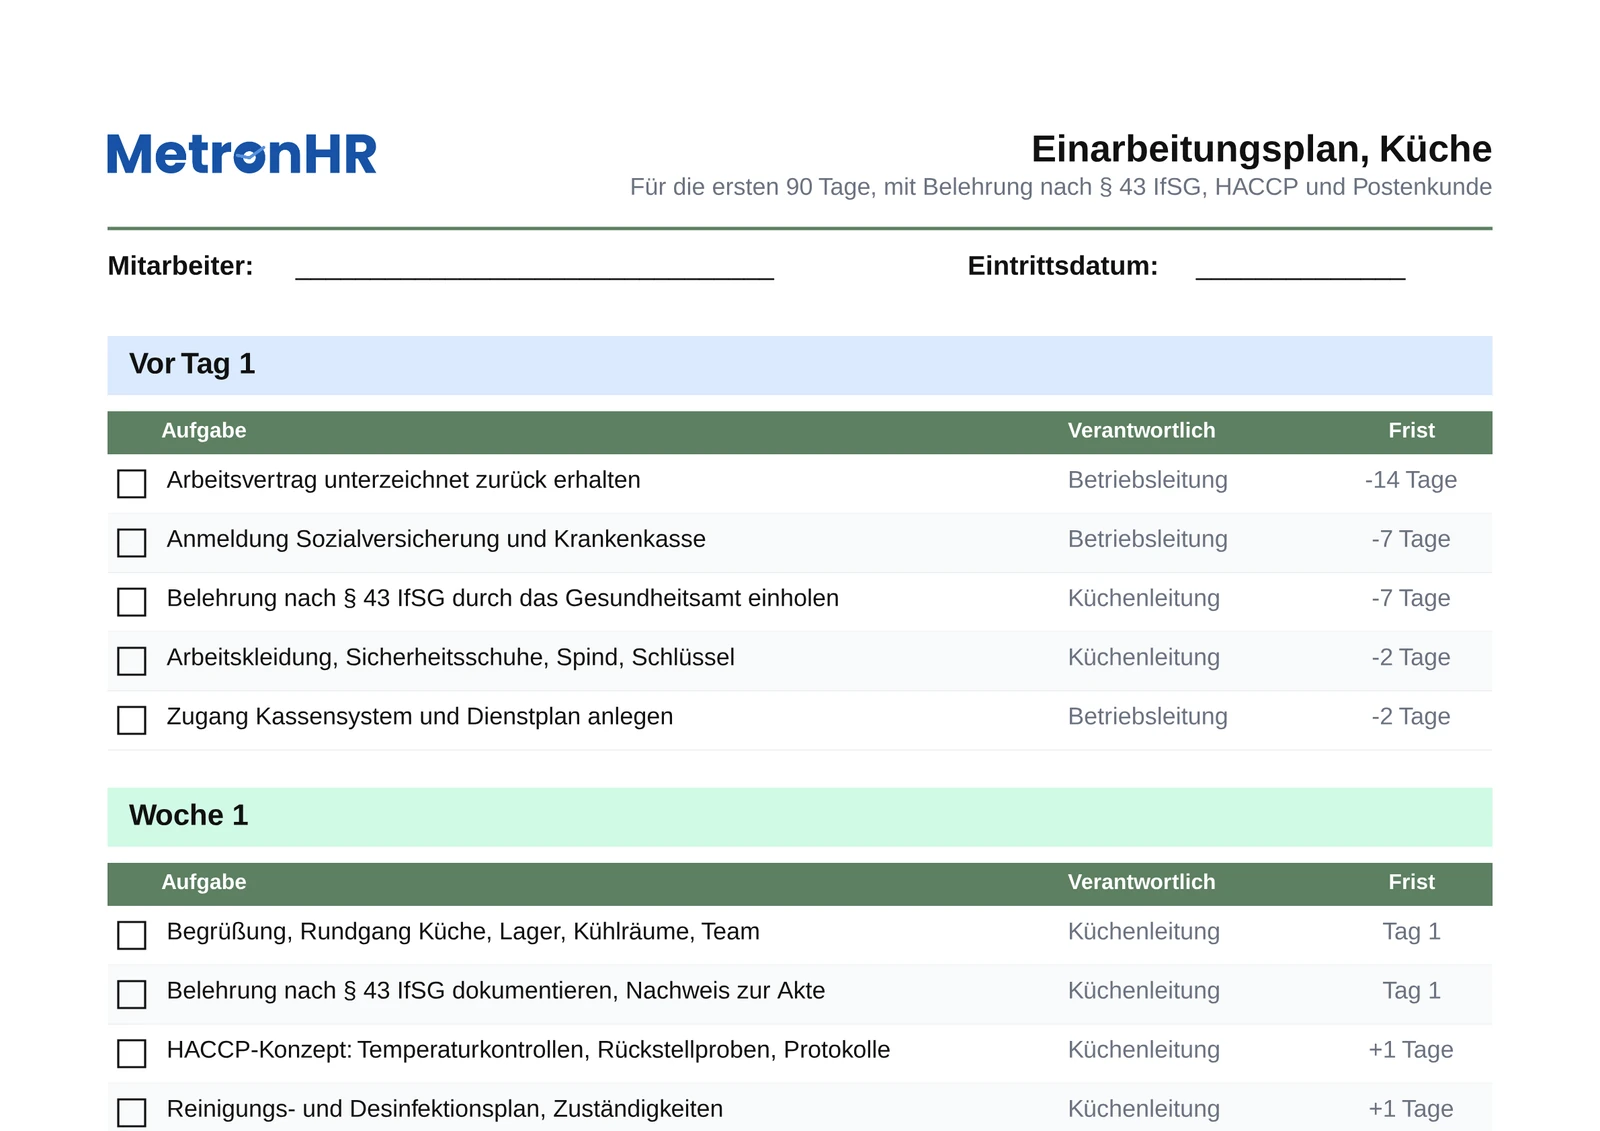
Task: Check the Belehrung dokumentieren, Nachweis zur Akte box
Action: 132,994
